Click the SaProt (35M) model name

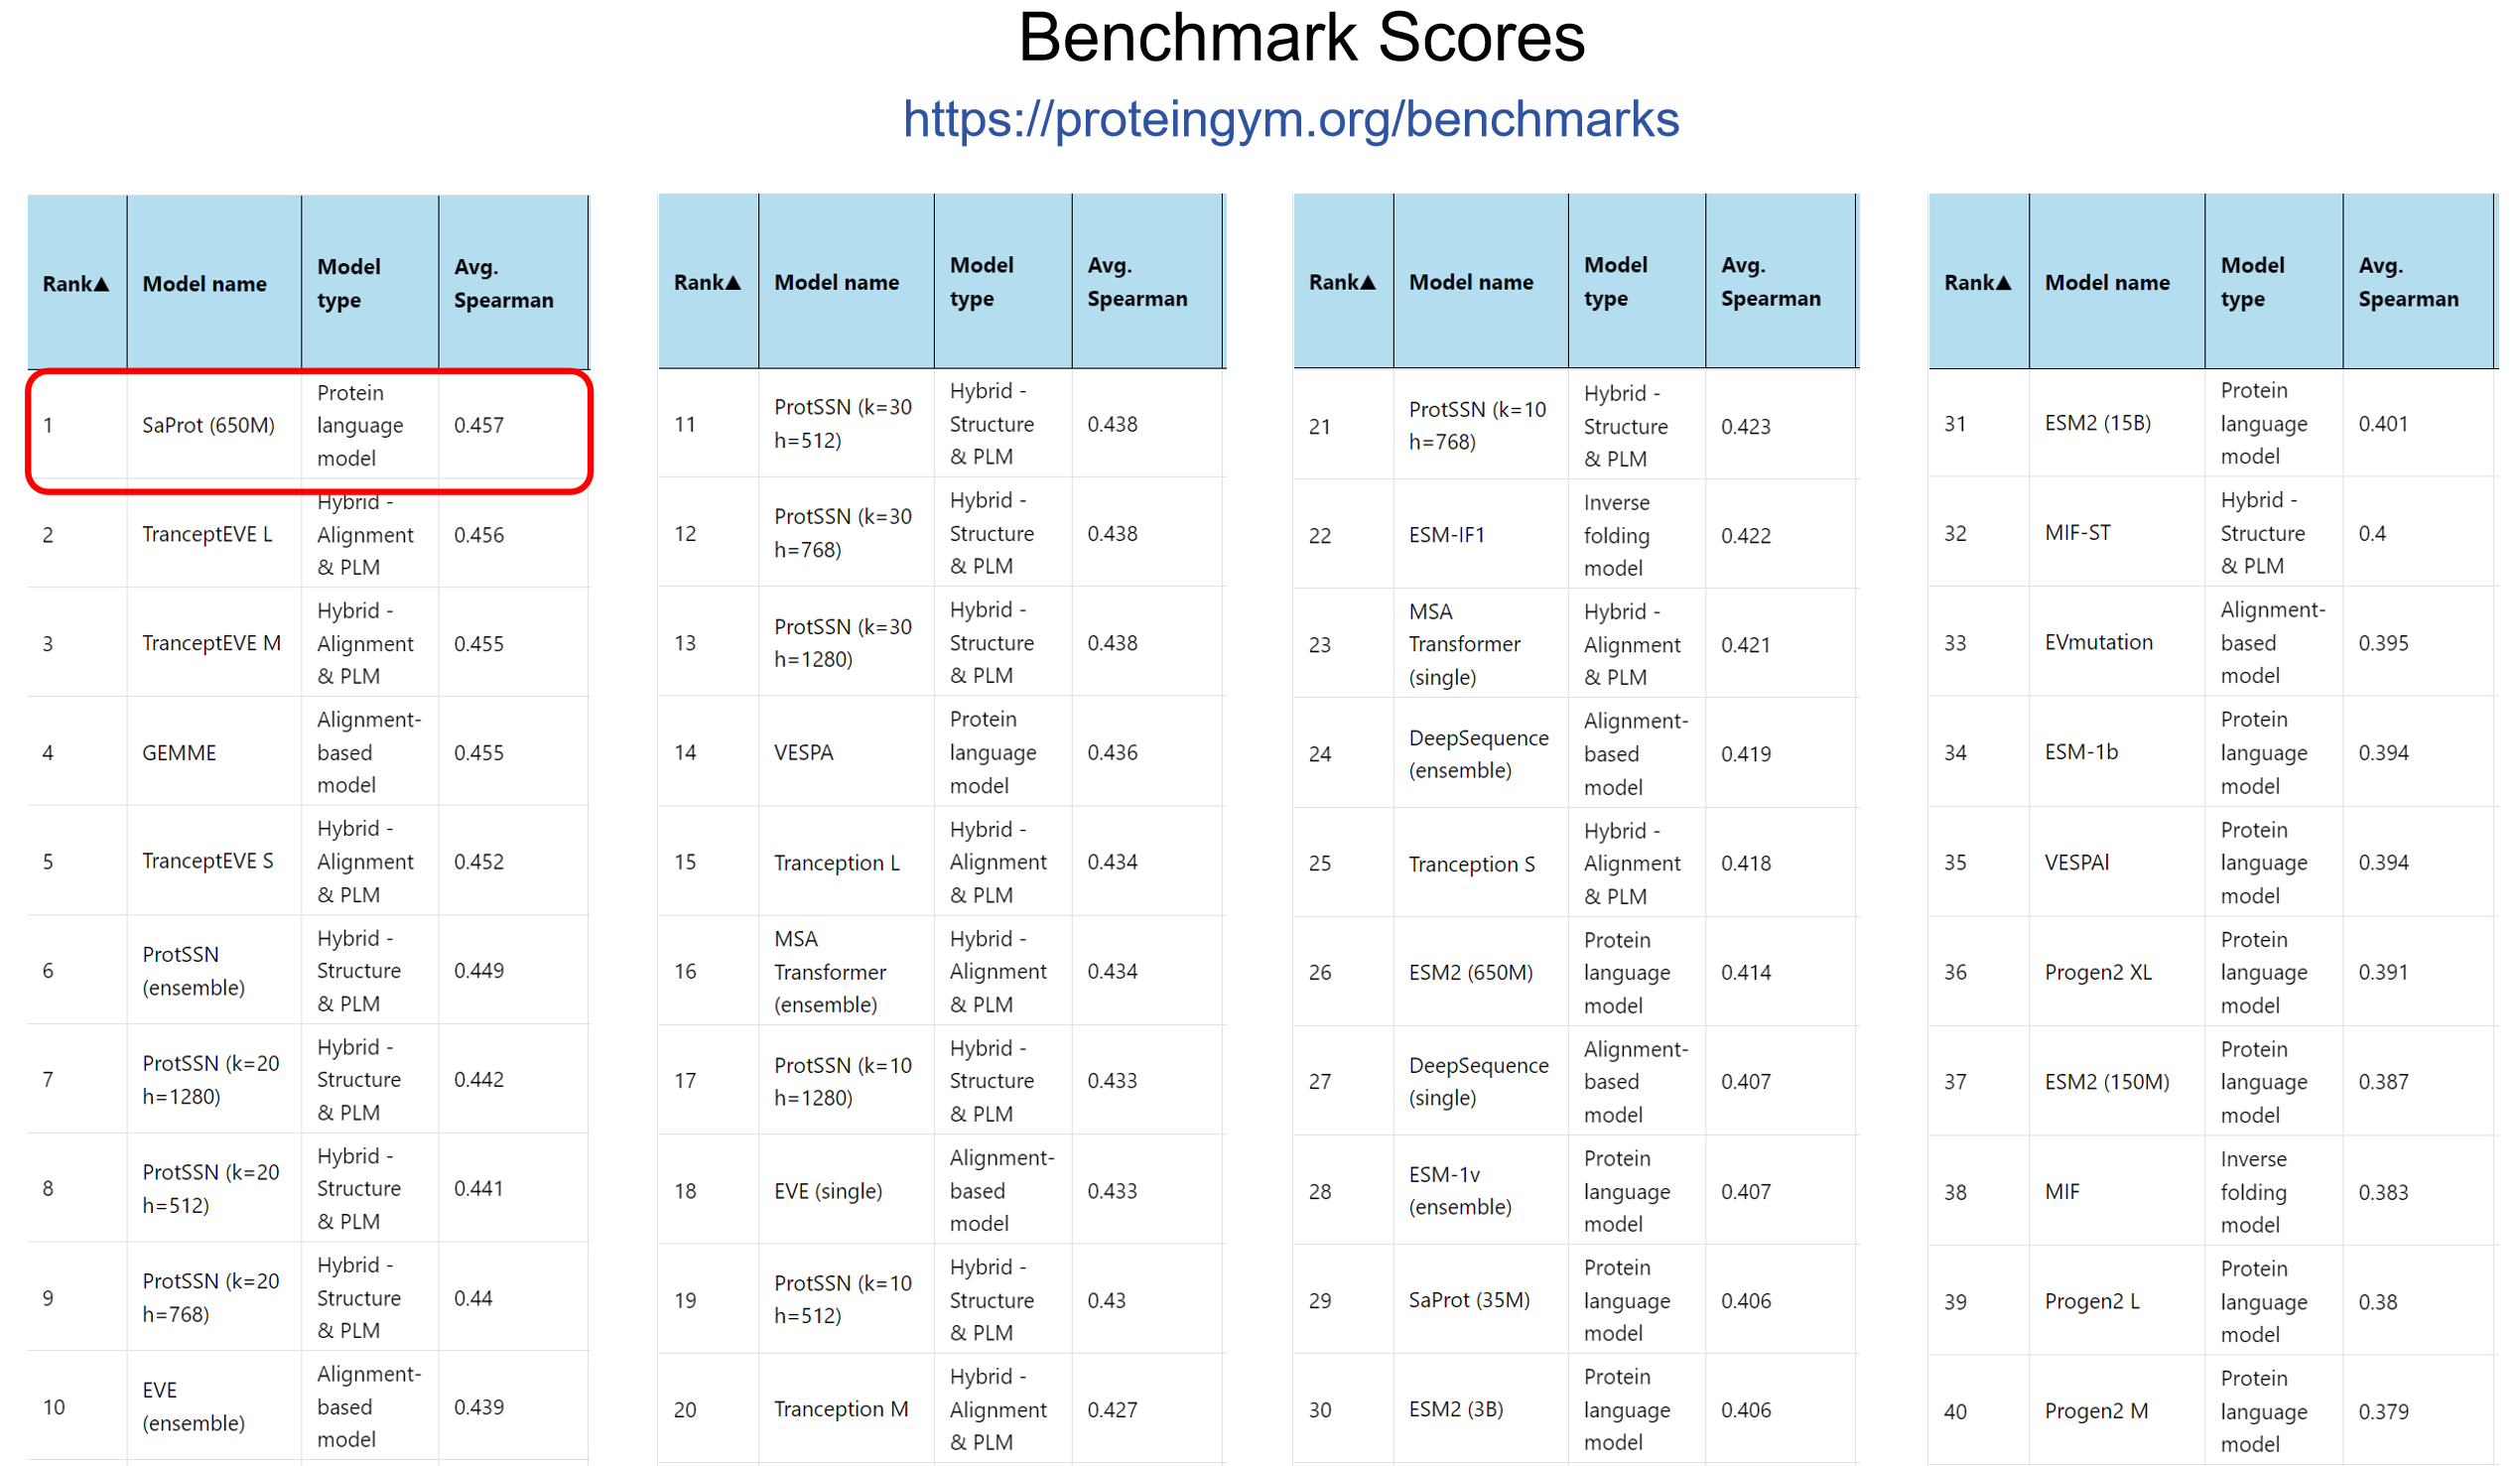[x=1468, y=1301]
